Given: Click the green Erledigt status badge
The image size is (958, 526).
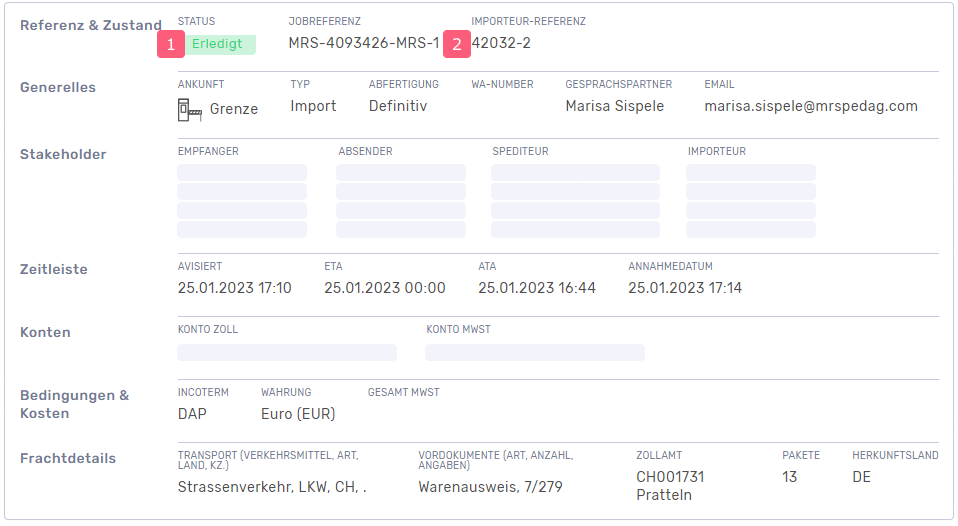Looking at the screenshot, I should 219,44.
